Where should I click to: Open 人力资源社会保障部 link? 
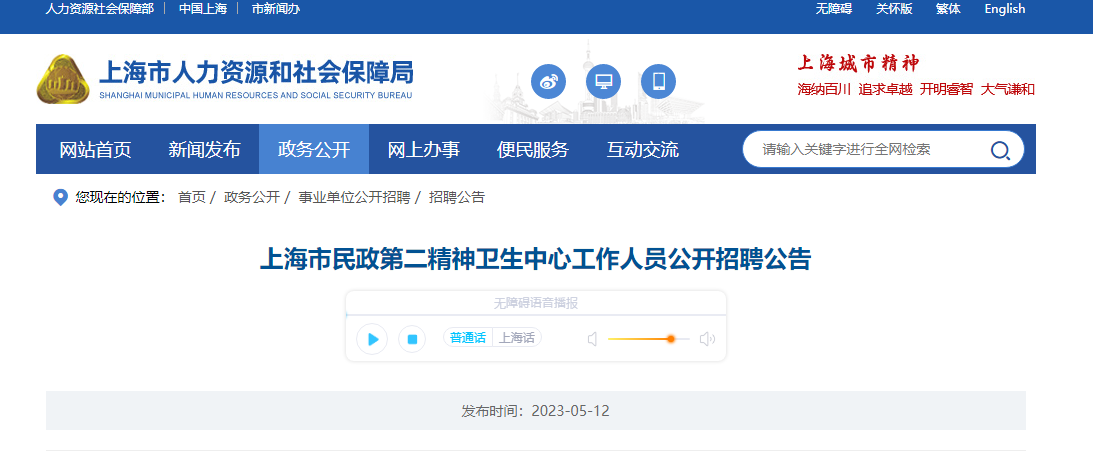(100, 9)
